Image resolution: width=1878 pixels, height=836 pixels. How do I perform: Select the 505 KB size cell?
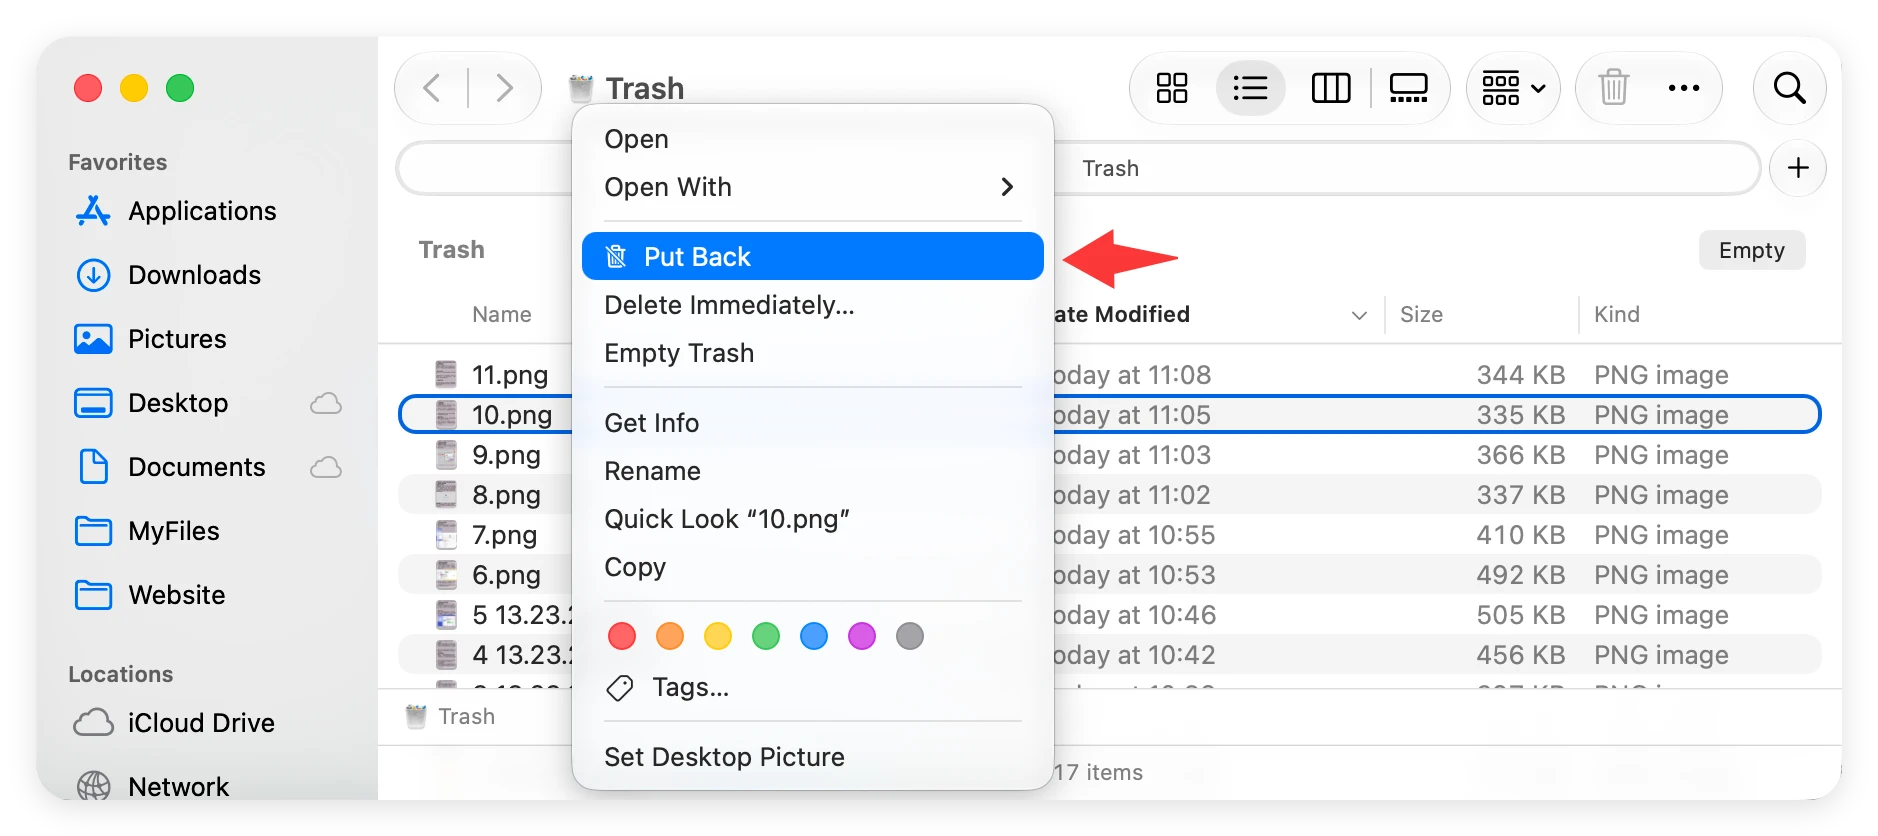(1520, 615)
